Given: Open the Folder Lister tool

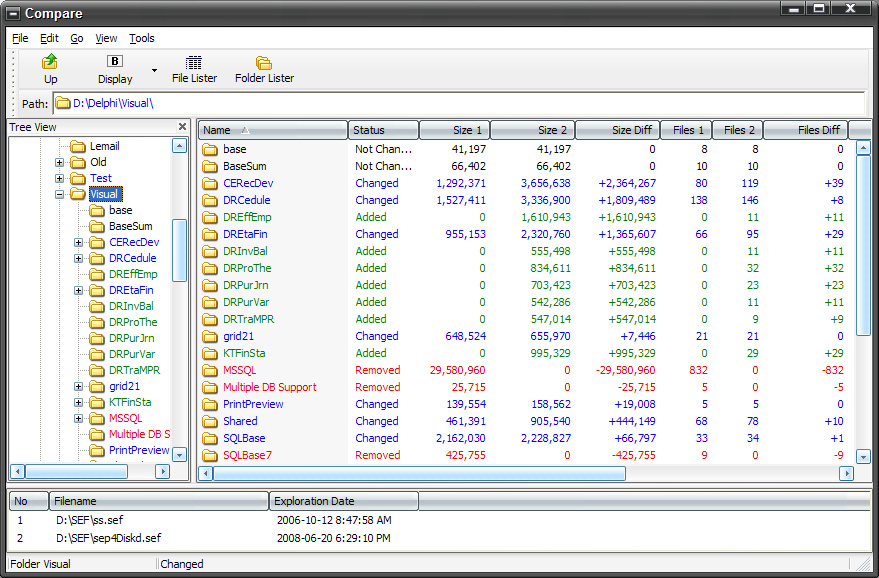Looking at the screenshot, I should [264, 63].
